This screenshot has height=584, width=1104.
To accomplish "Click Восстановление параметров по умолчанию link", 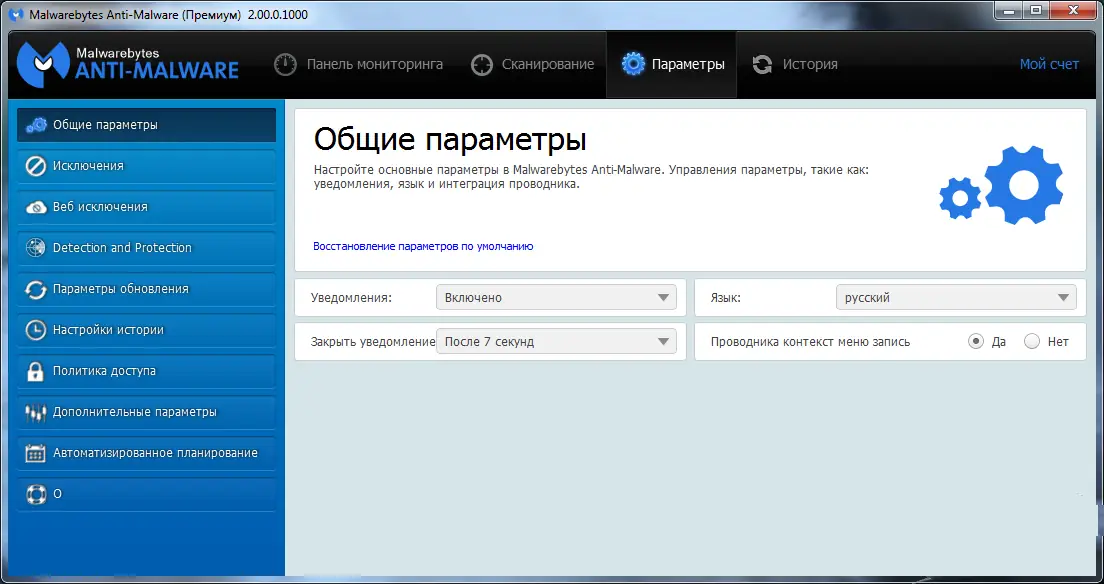I will click(423, 247).
